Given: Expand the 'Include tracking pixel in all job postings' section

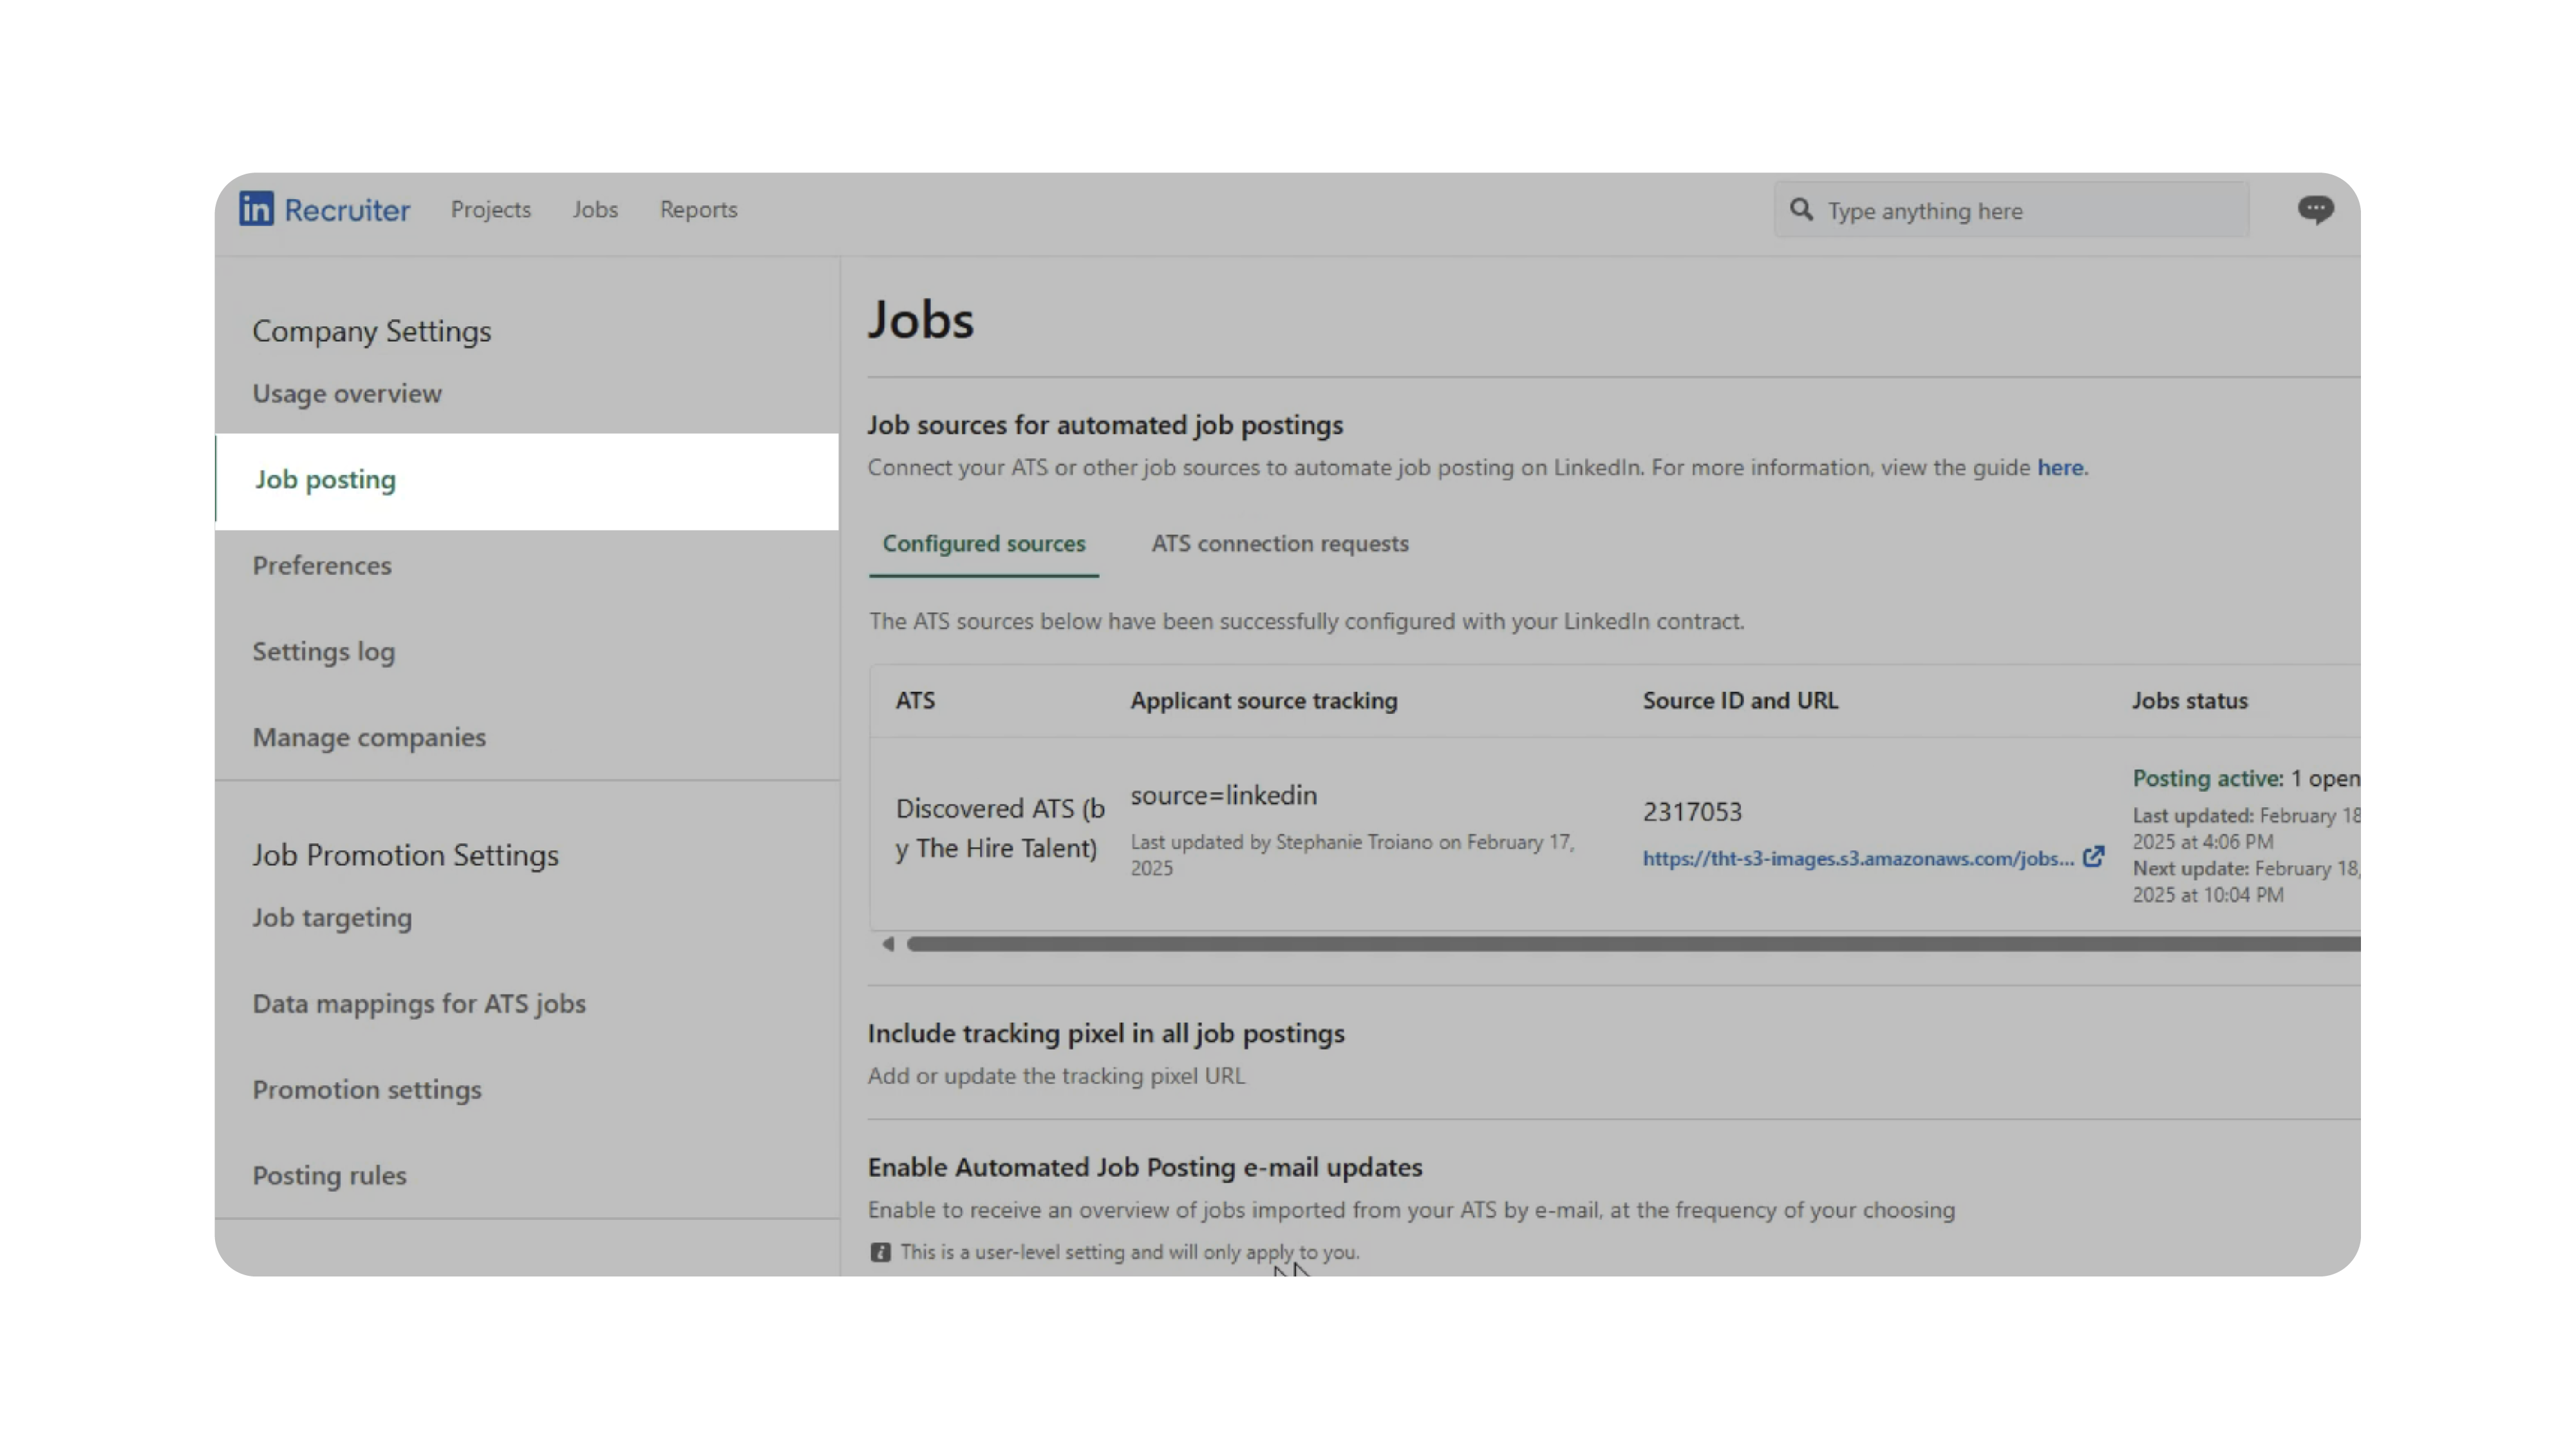Looking at the screenshot, I should coord(1105,1033).
